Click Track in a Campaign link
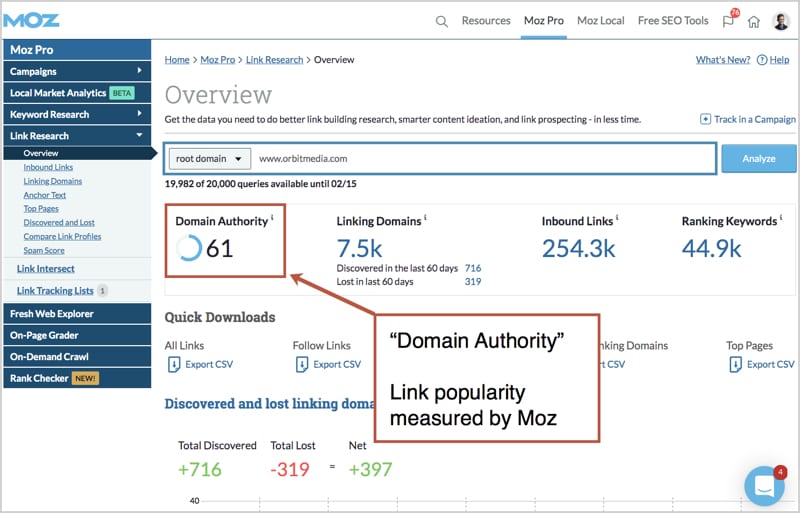 coord(755,119)
